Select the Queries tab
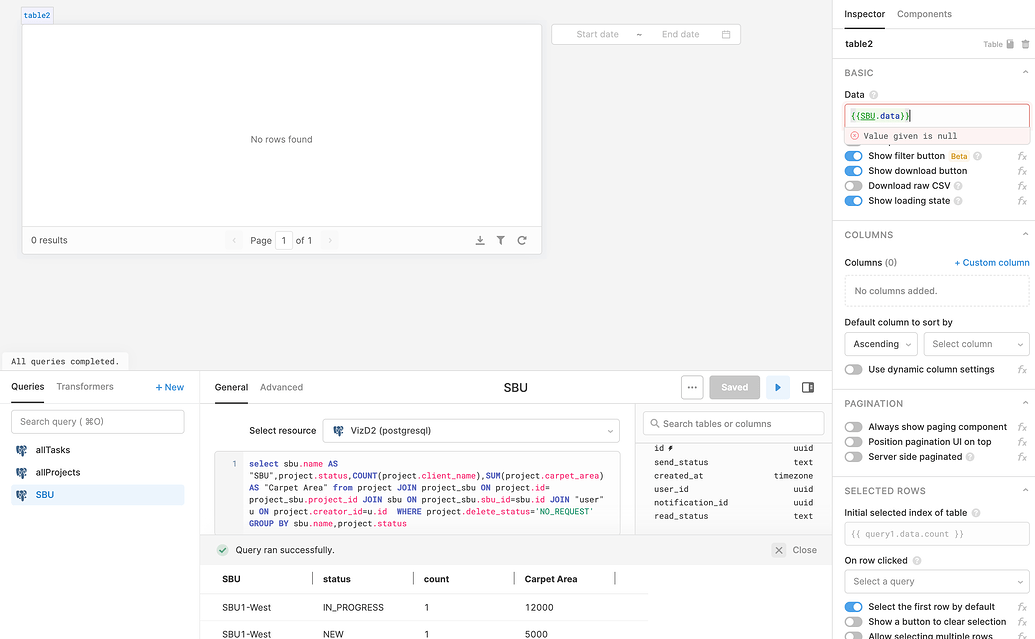 [28, 387]
